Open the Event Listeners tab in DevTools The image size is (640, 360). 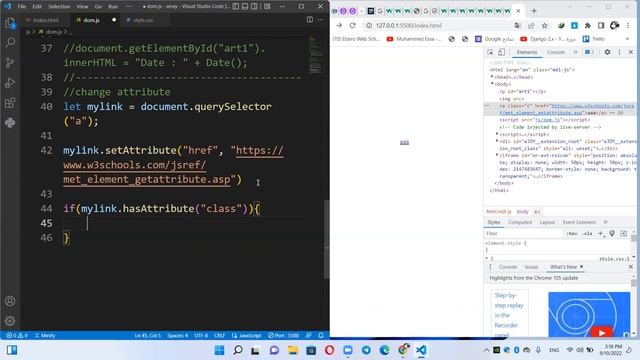(579, 222)
